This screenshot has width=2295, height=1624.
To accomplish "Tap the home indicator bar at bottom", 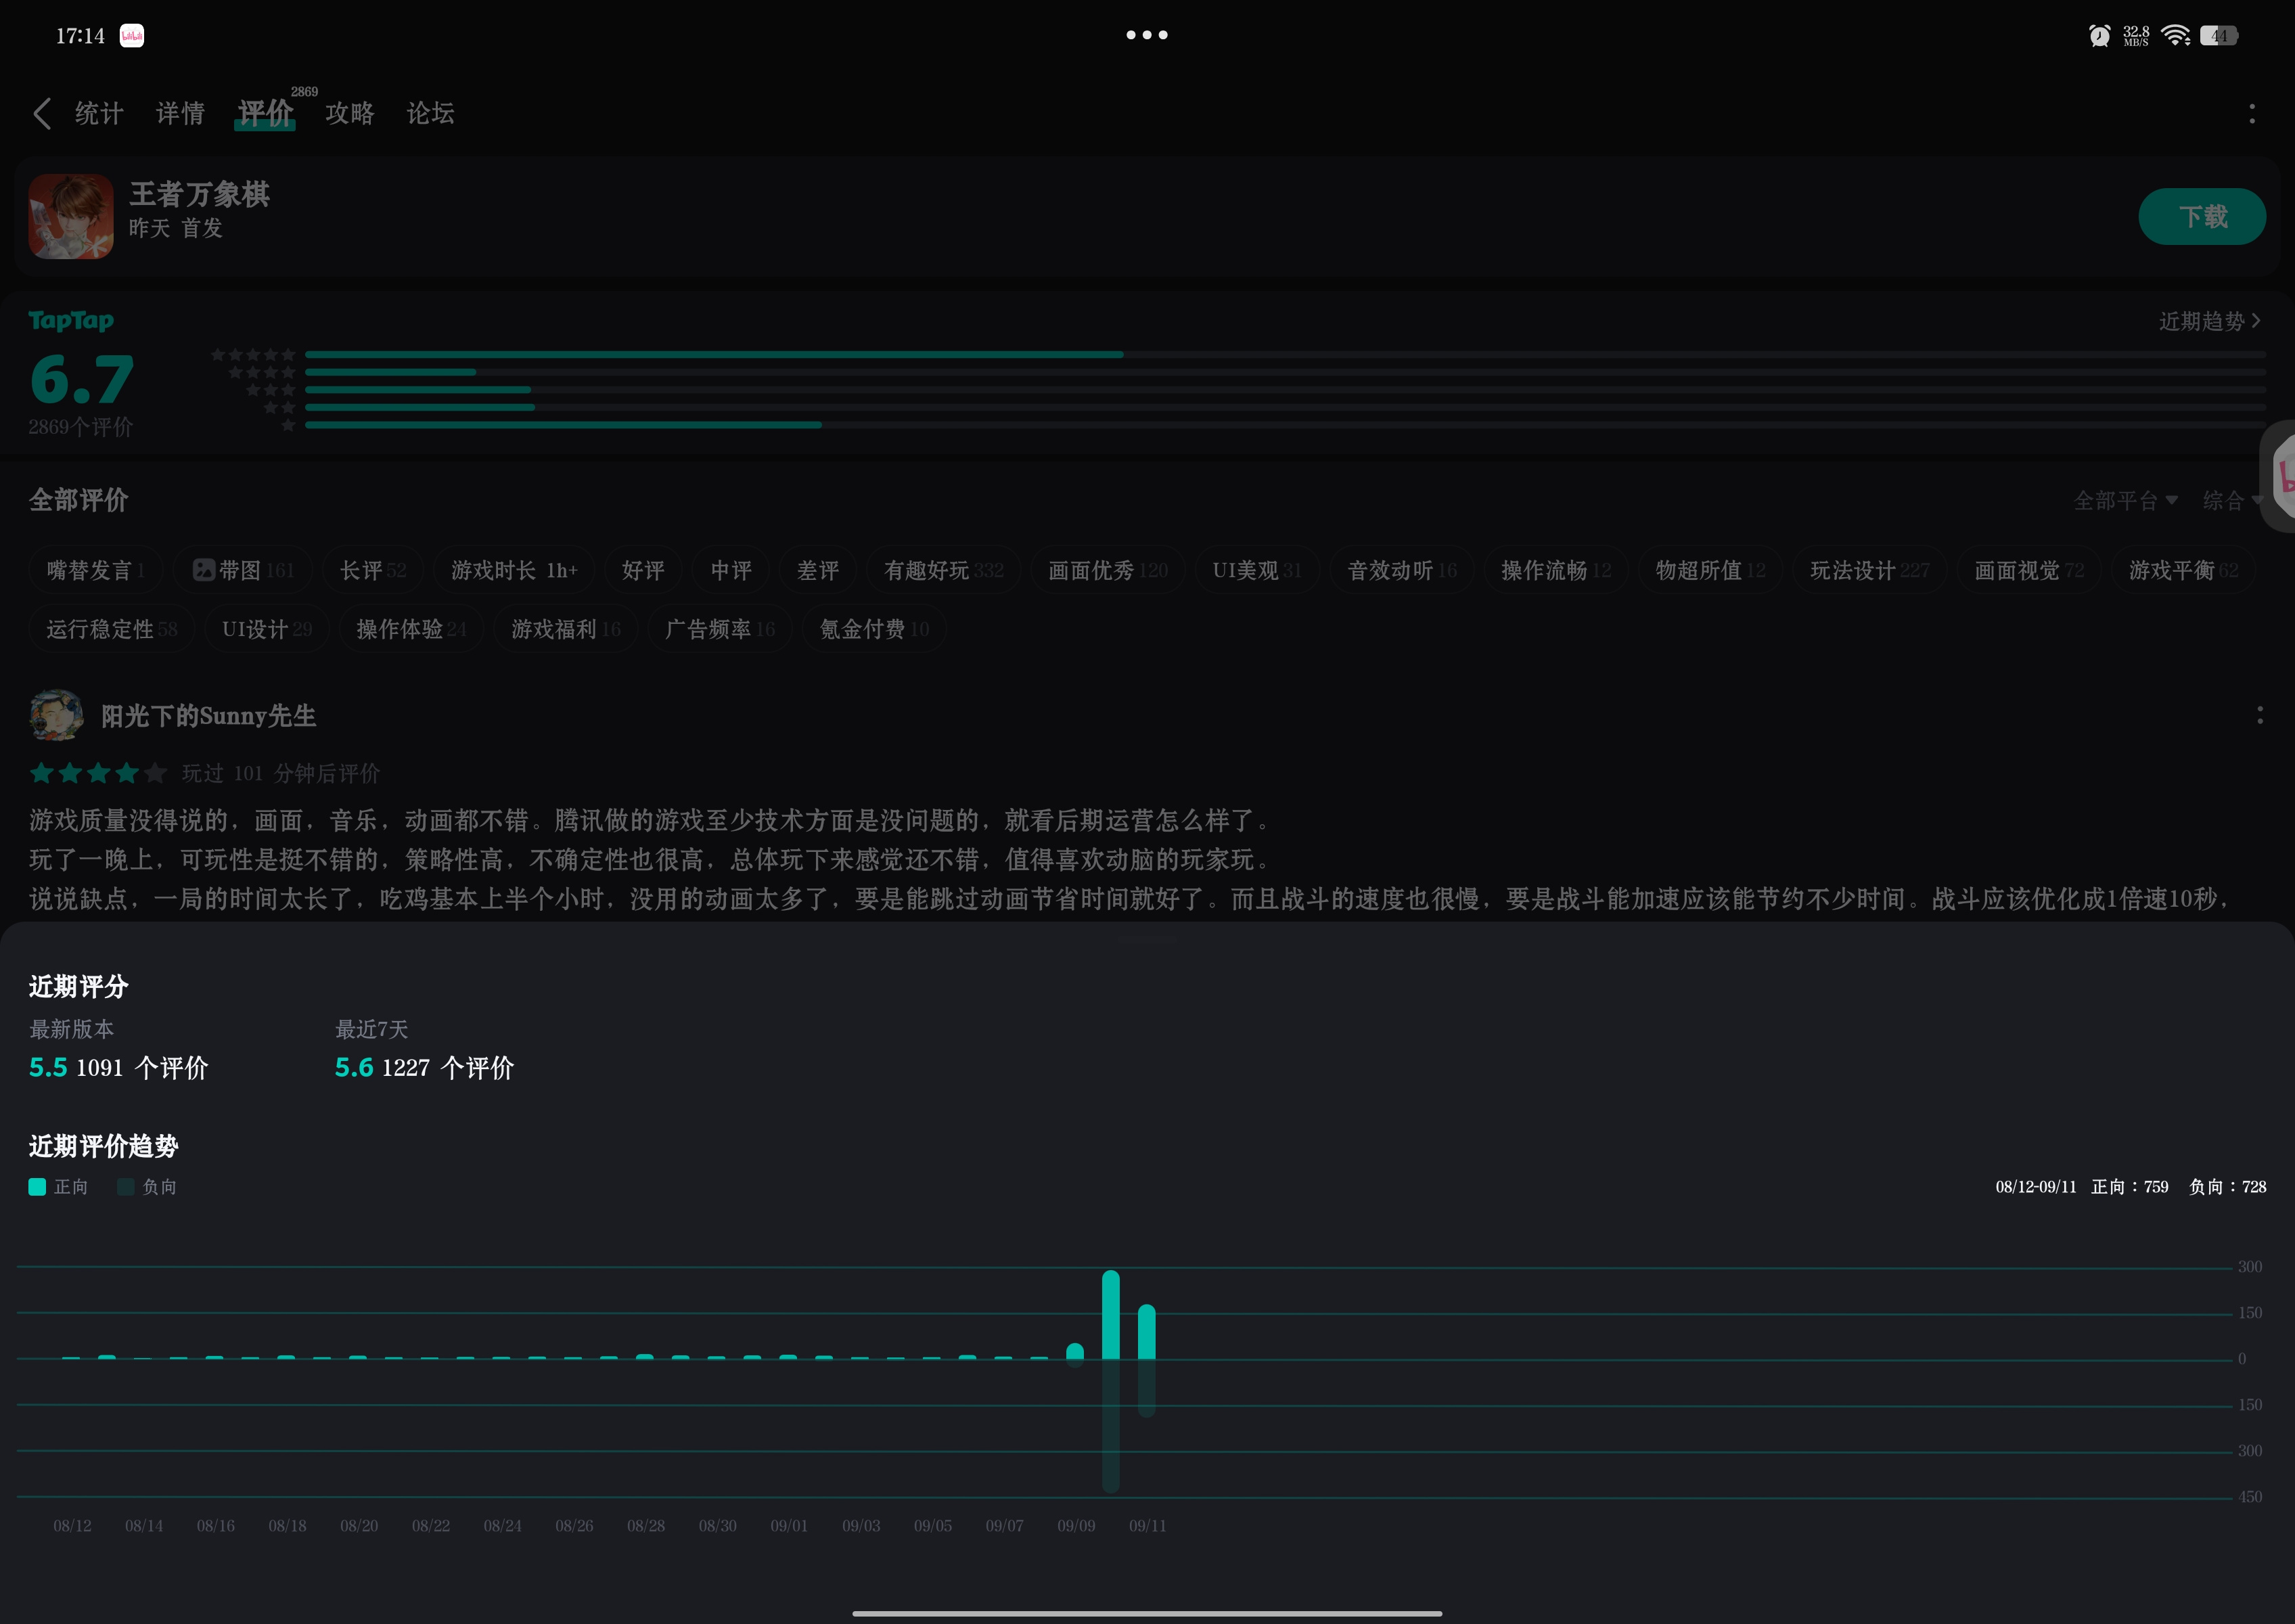I will tap(1147, 1613).
